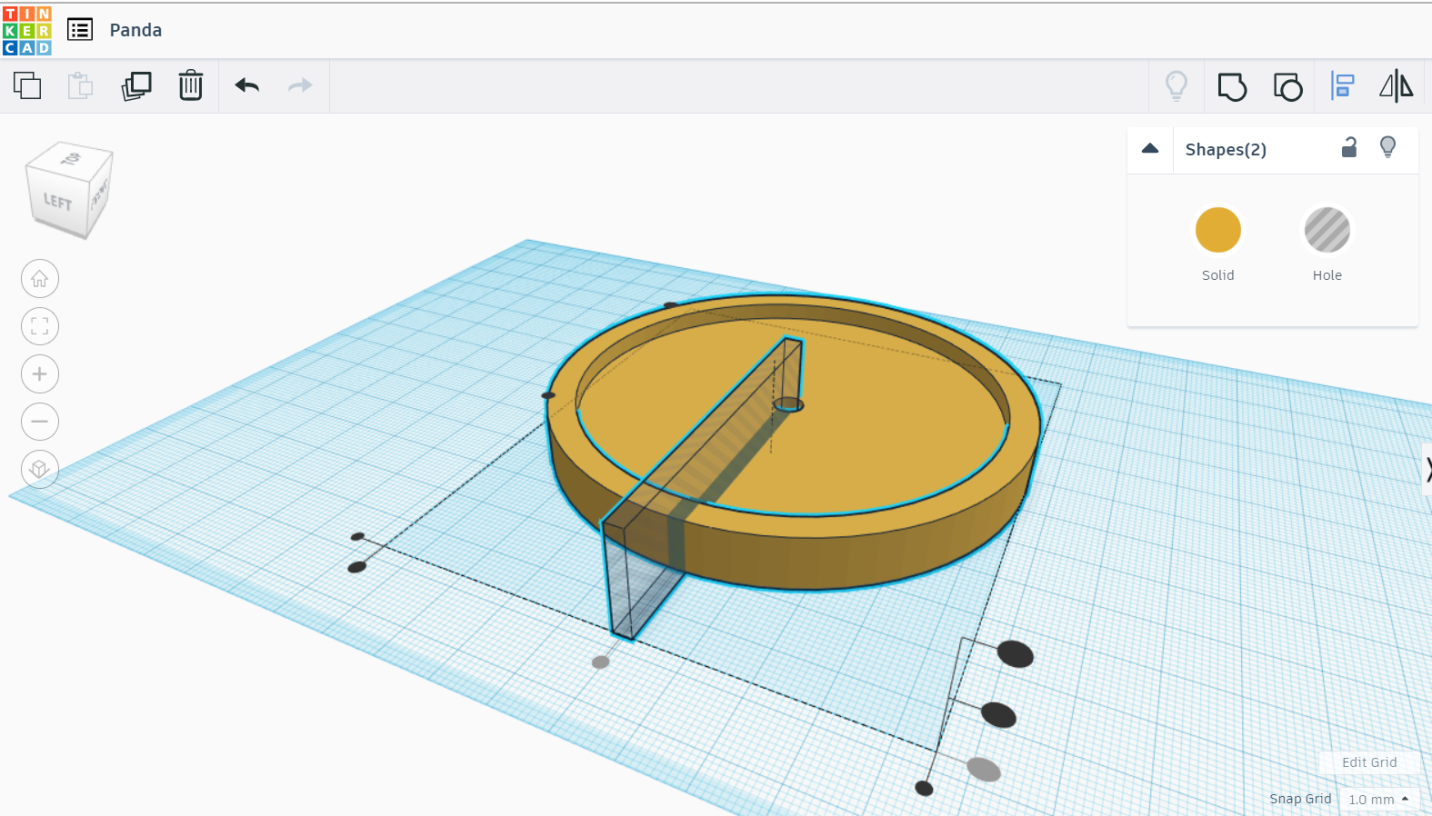Open the Align tool

[1342, 86]
